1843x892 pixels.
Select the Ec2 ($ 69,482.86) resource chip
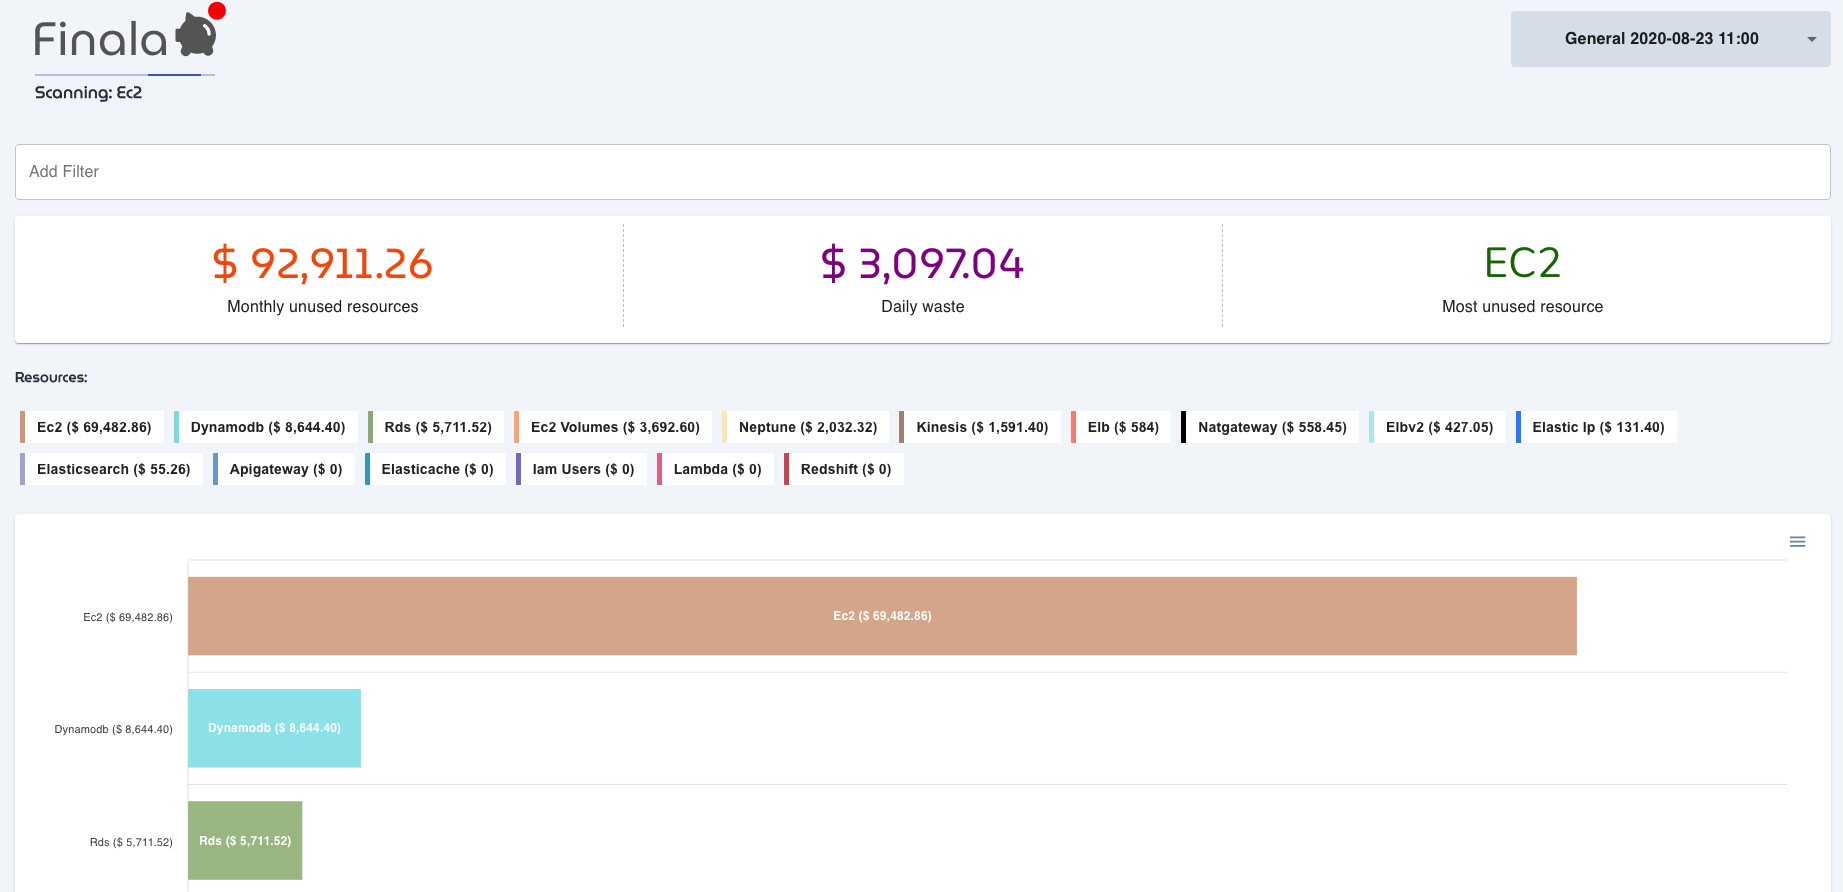click(93, 427)
